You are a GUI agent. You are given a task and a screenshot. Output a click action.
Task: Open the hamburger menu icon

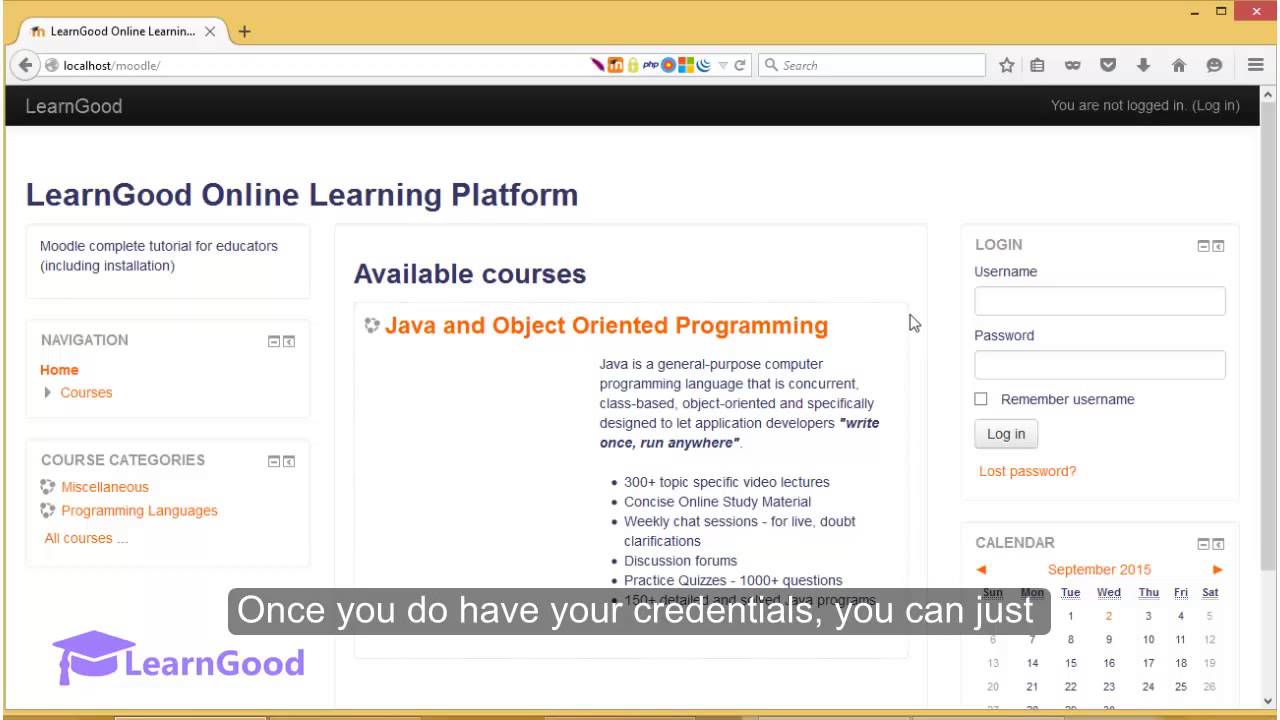click(x=1256, y=65)
